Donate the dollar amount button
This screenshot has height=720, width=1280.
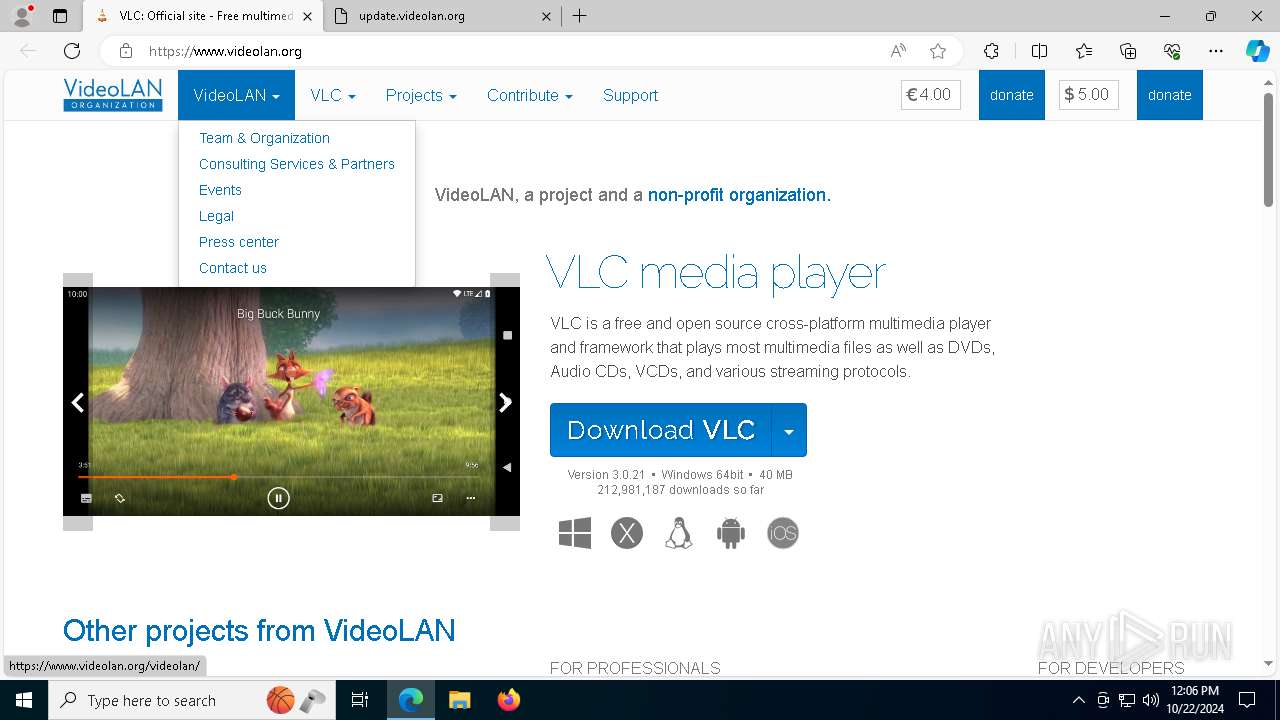pyautogui.click(x=1170, y=95)
